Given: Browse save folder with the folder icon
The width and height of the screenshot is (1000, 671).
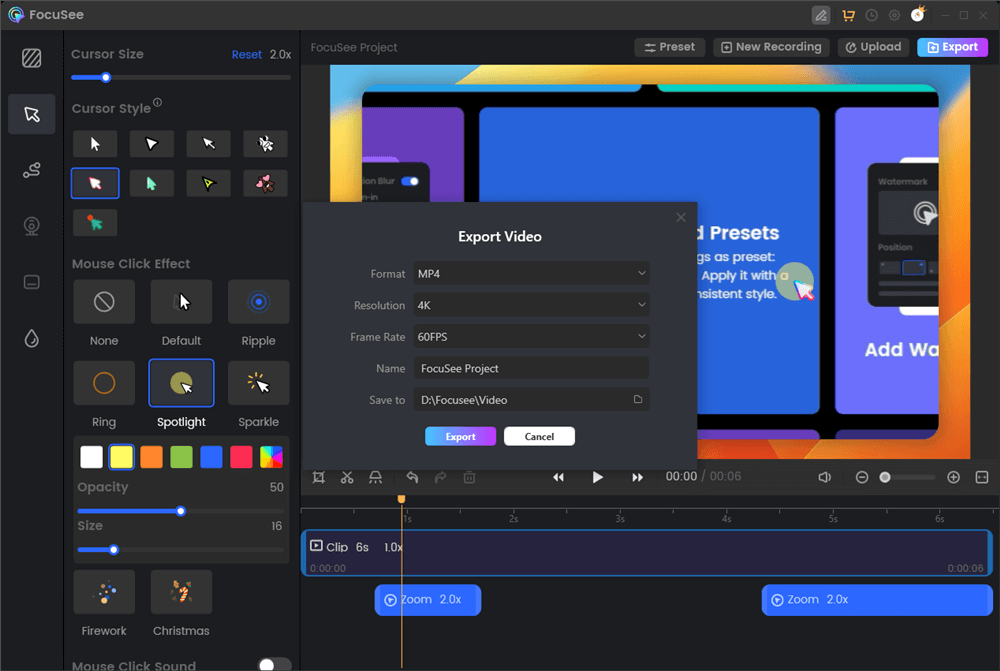Looking at the screenshot, I should (638, 399).
